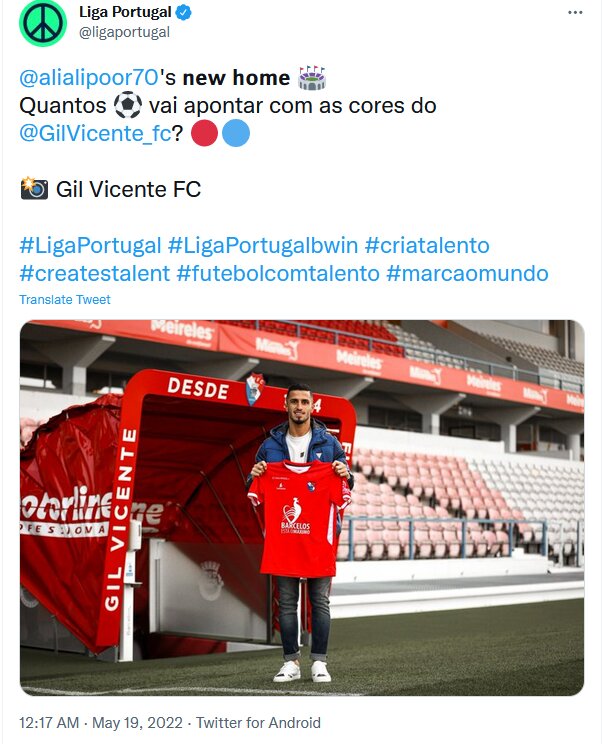Click the blue verified badge icon
This screenshot has width=602, height=744.
pyautogui.click(x=184, y=13)
